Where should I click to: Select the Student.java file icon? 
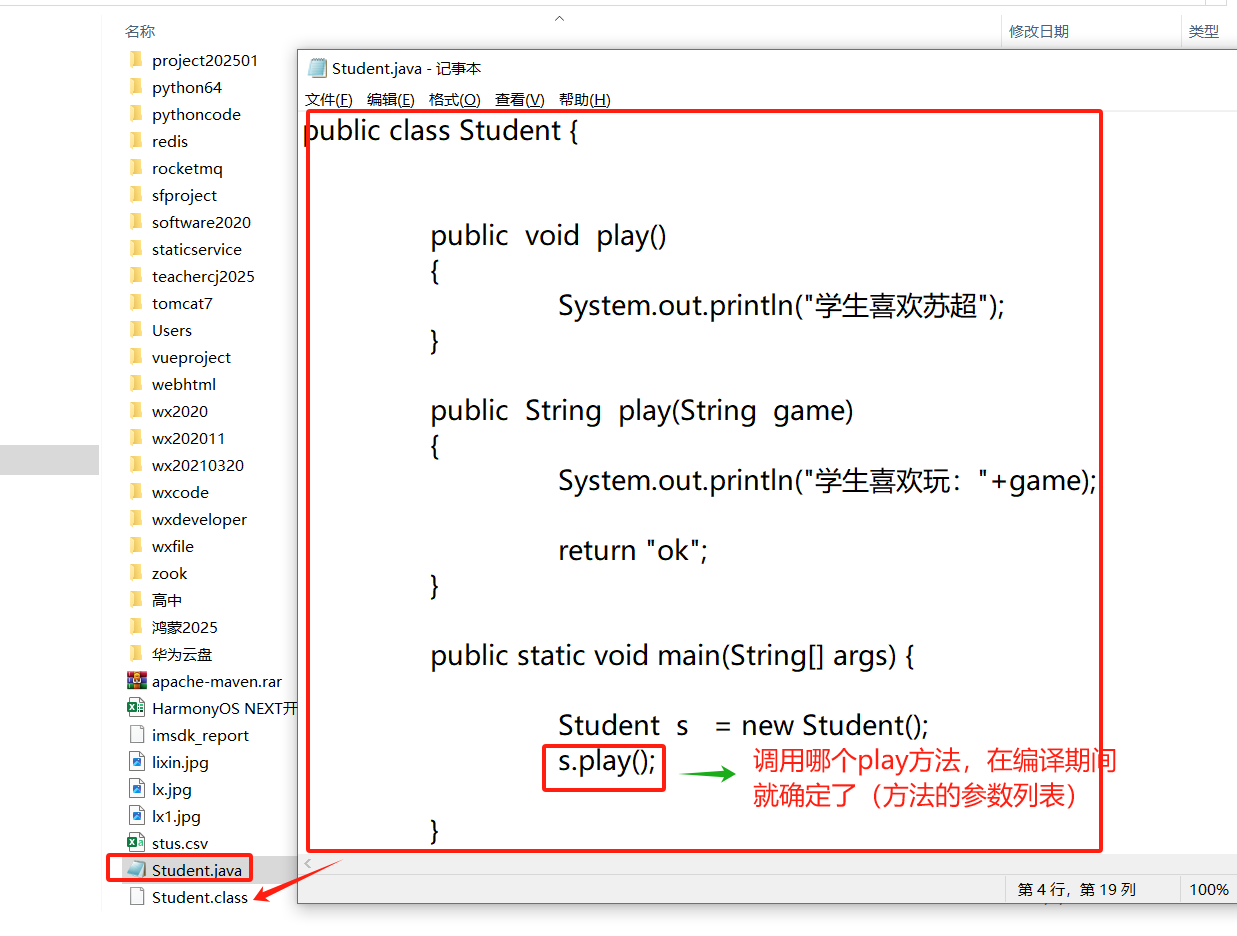[136, 870]
